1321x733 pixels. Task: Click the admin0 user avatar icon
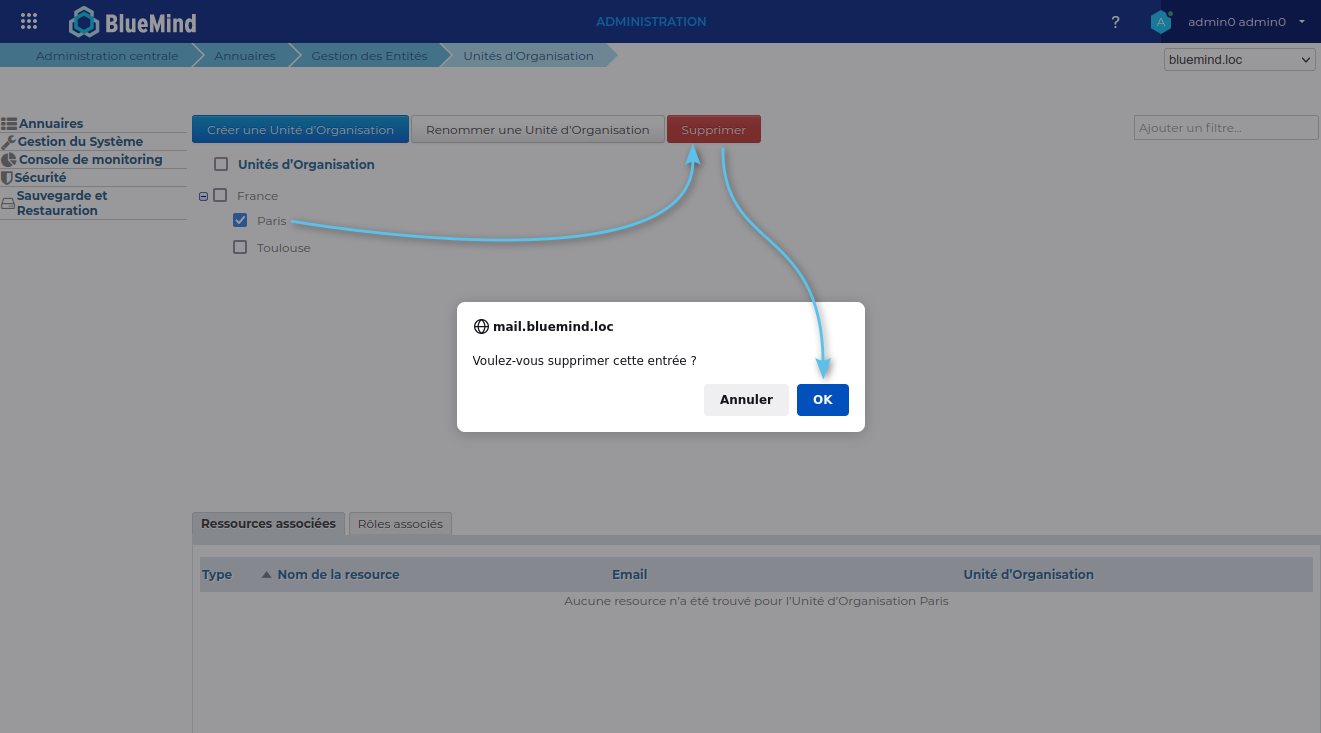[1160, 22]
